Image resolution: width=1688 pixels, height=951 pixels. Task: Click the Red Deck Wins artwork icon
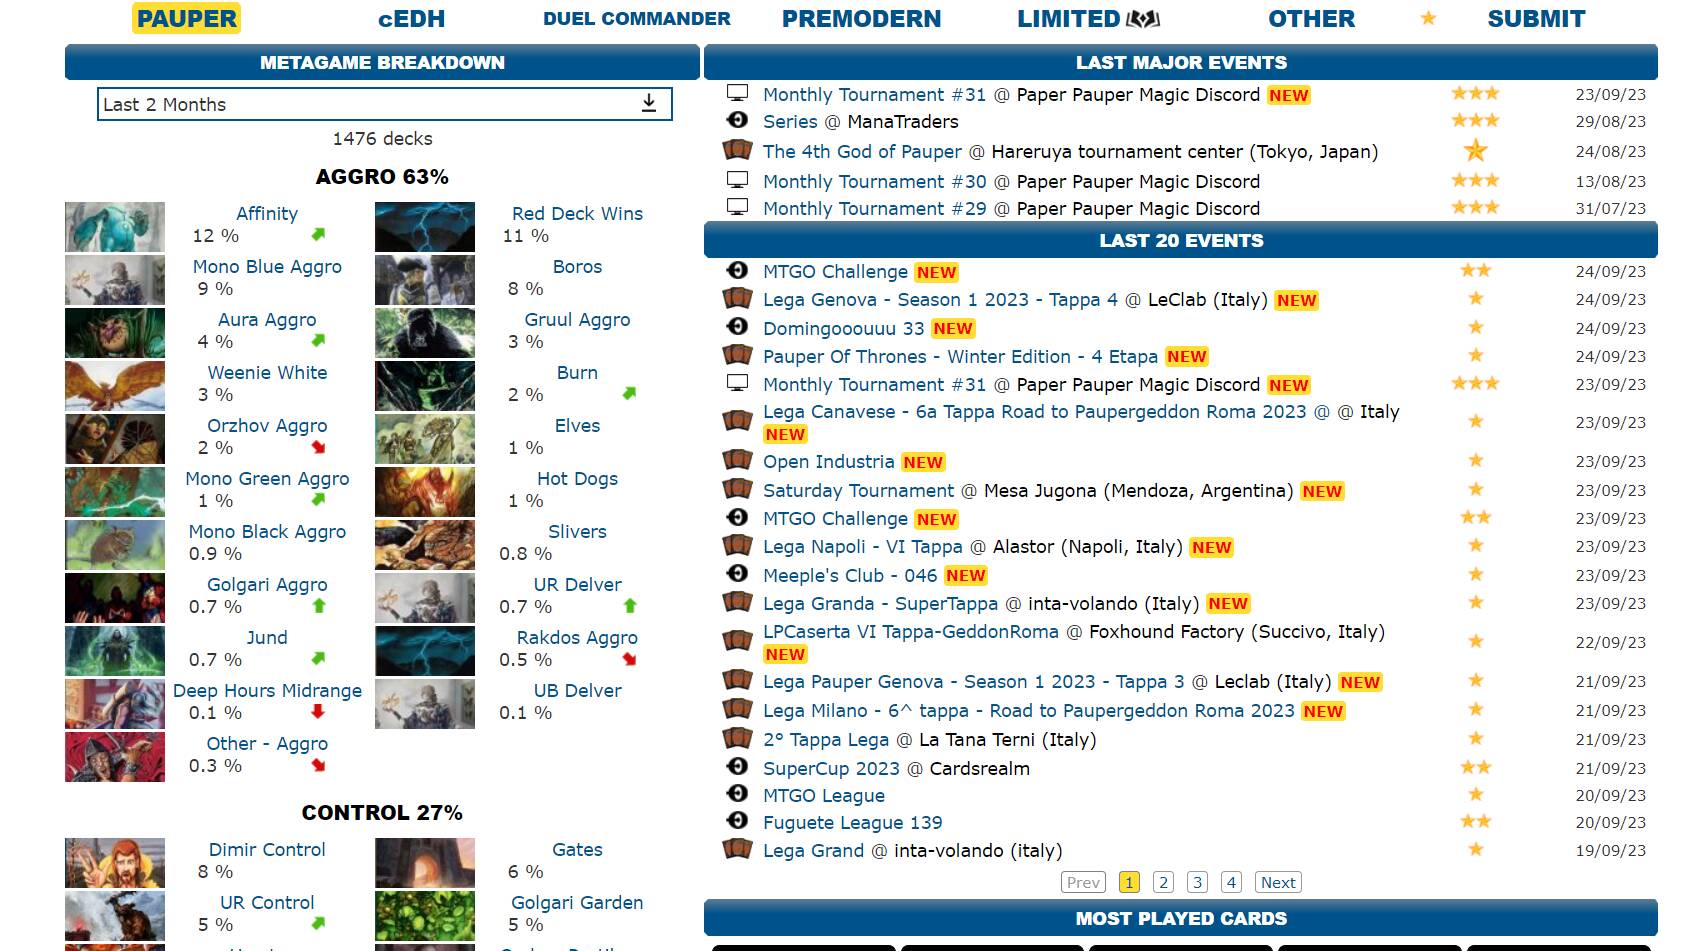click(x=424, y=227)
